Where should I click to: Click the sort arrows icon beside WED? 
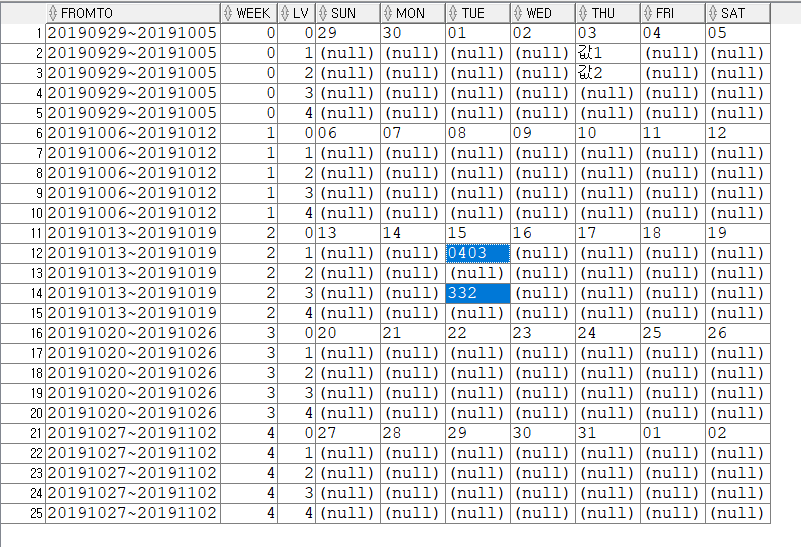(518, 13)
